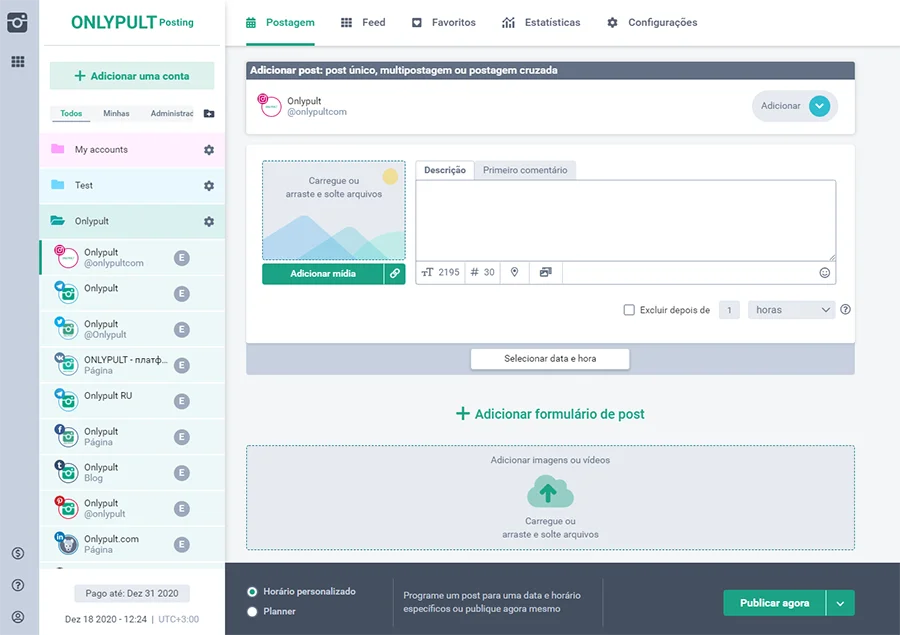Screen dimensions: 900x635
Task: Enable the Excluir depois de checkbox
Action: coord(629,310)
